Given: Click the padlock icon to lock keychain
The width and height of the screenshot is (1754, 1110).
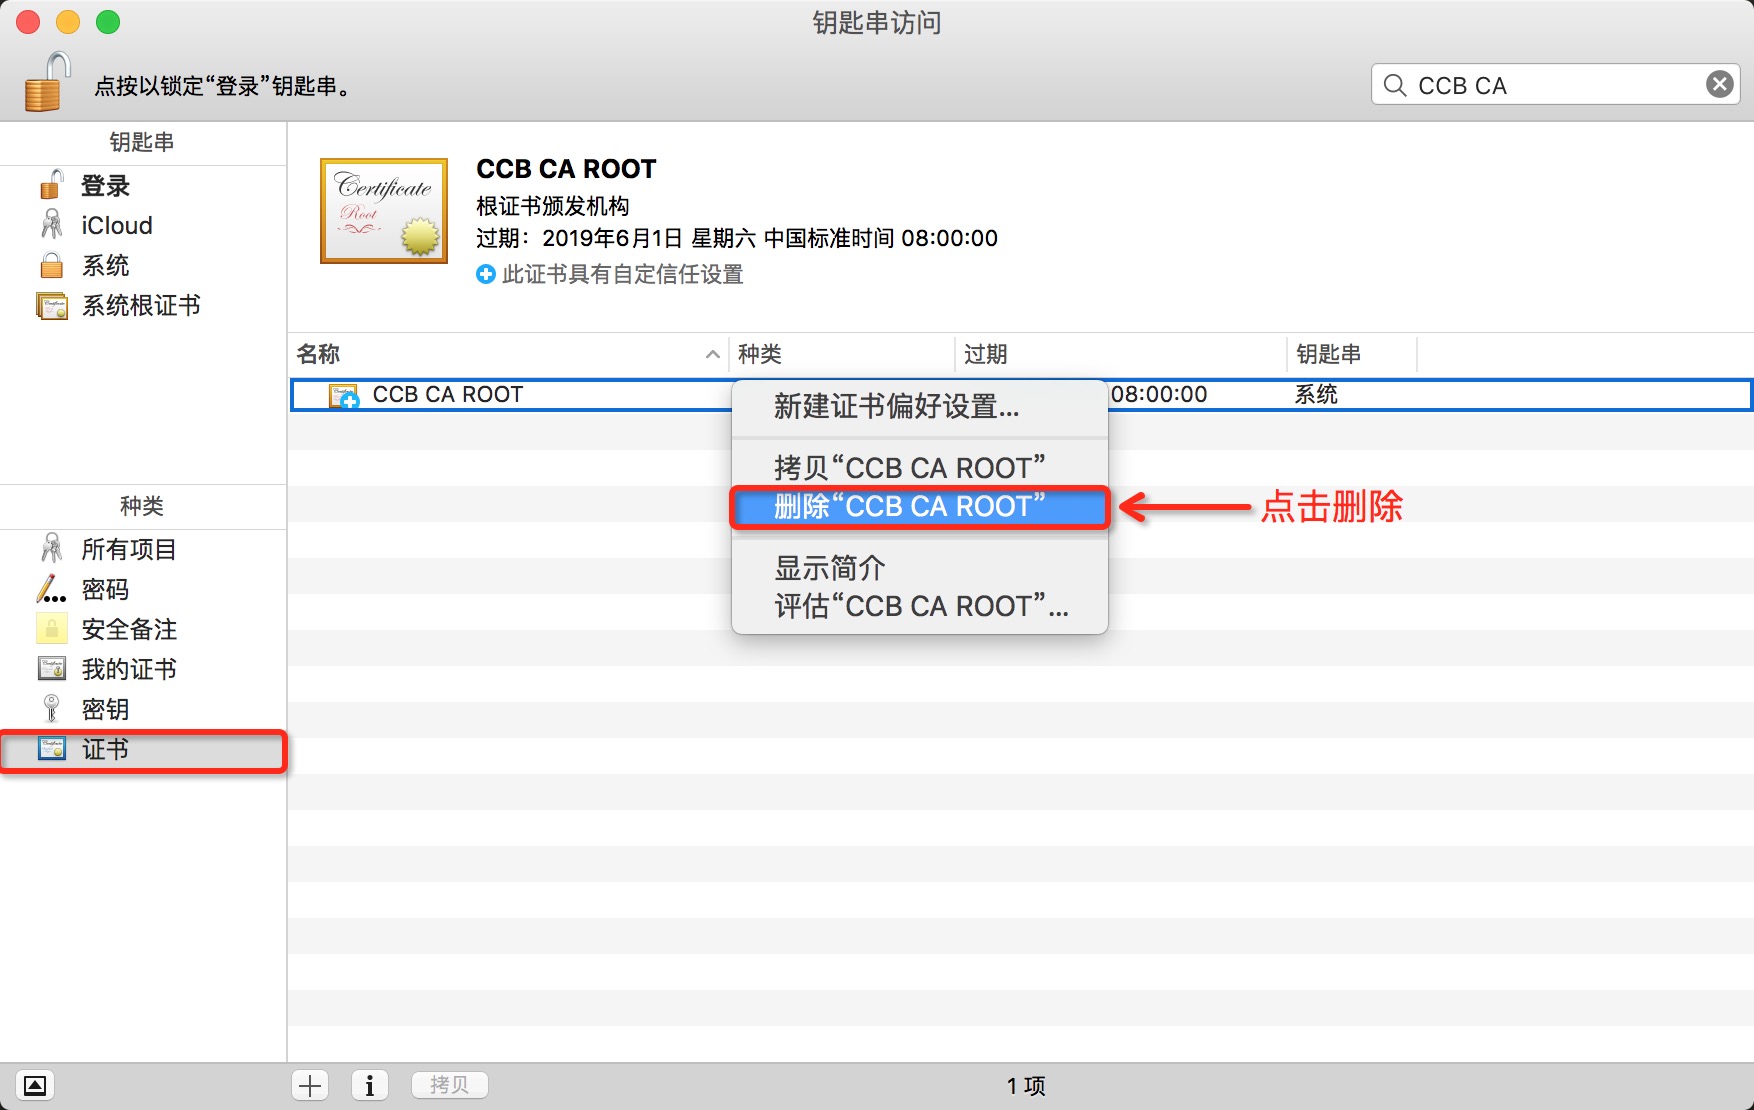Looking at the screenshot, I should tap(48, 82).
